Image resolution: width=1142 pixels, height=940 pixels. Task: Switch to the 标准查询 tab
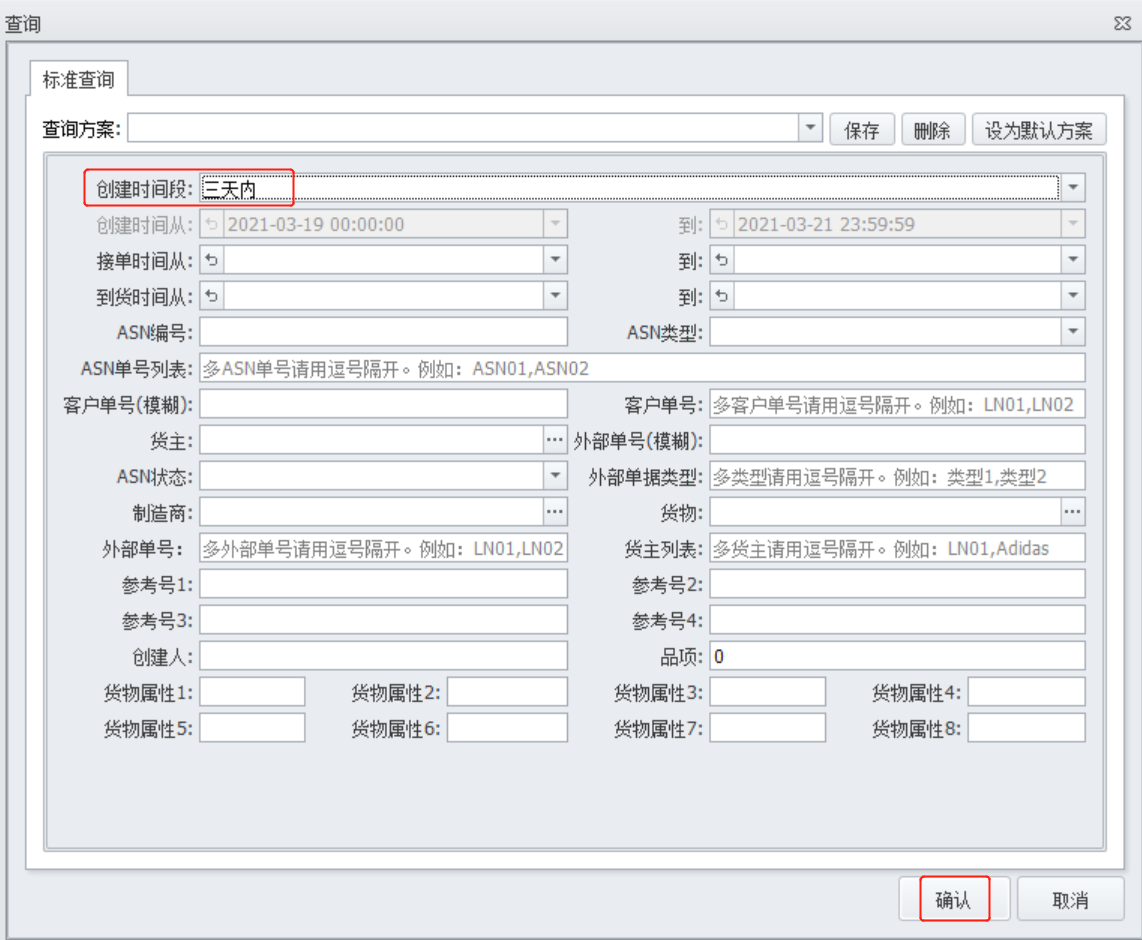(79, 79)
